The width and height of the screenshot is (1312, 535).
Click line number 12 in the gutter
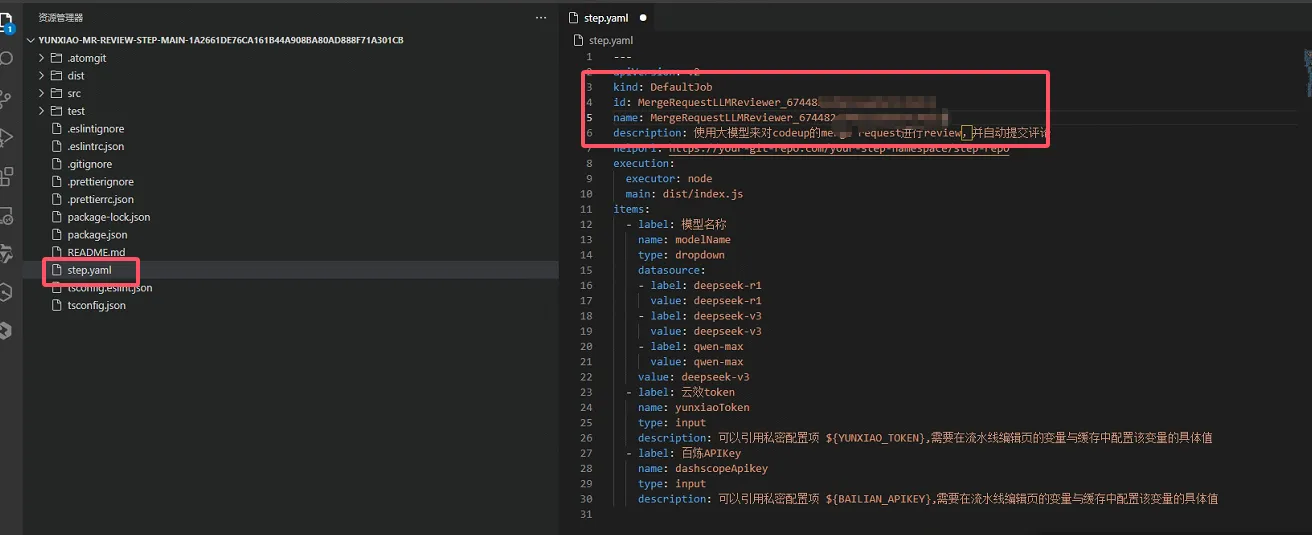[587, 224]
